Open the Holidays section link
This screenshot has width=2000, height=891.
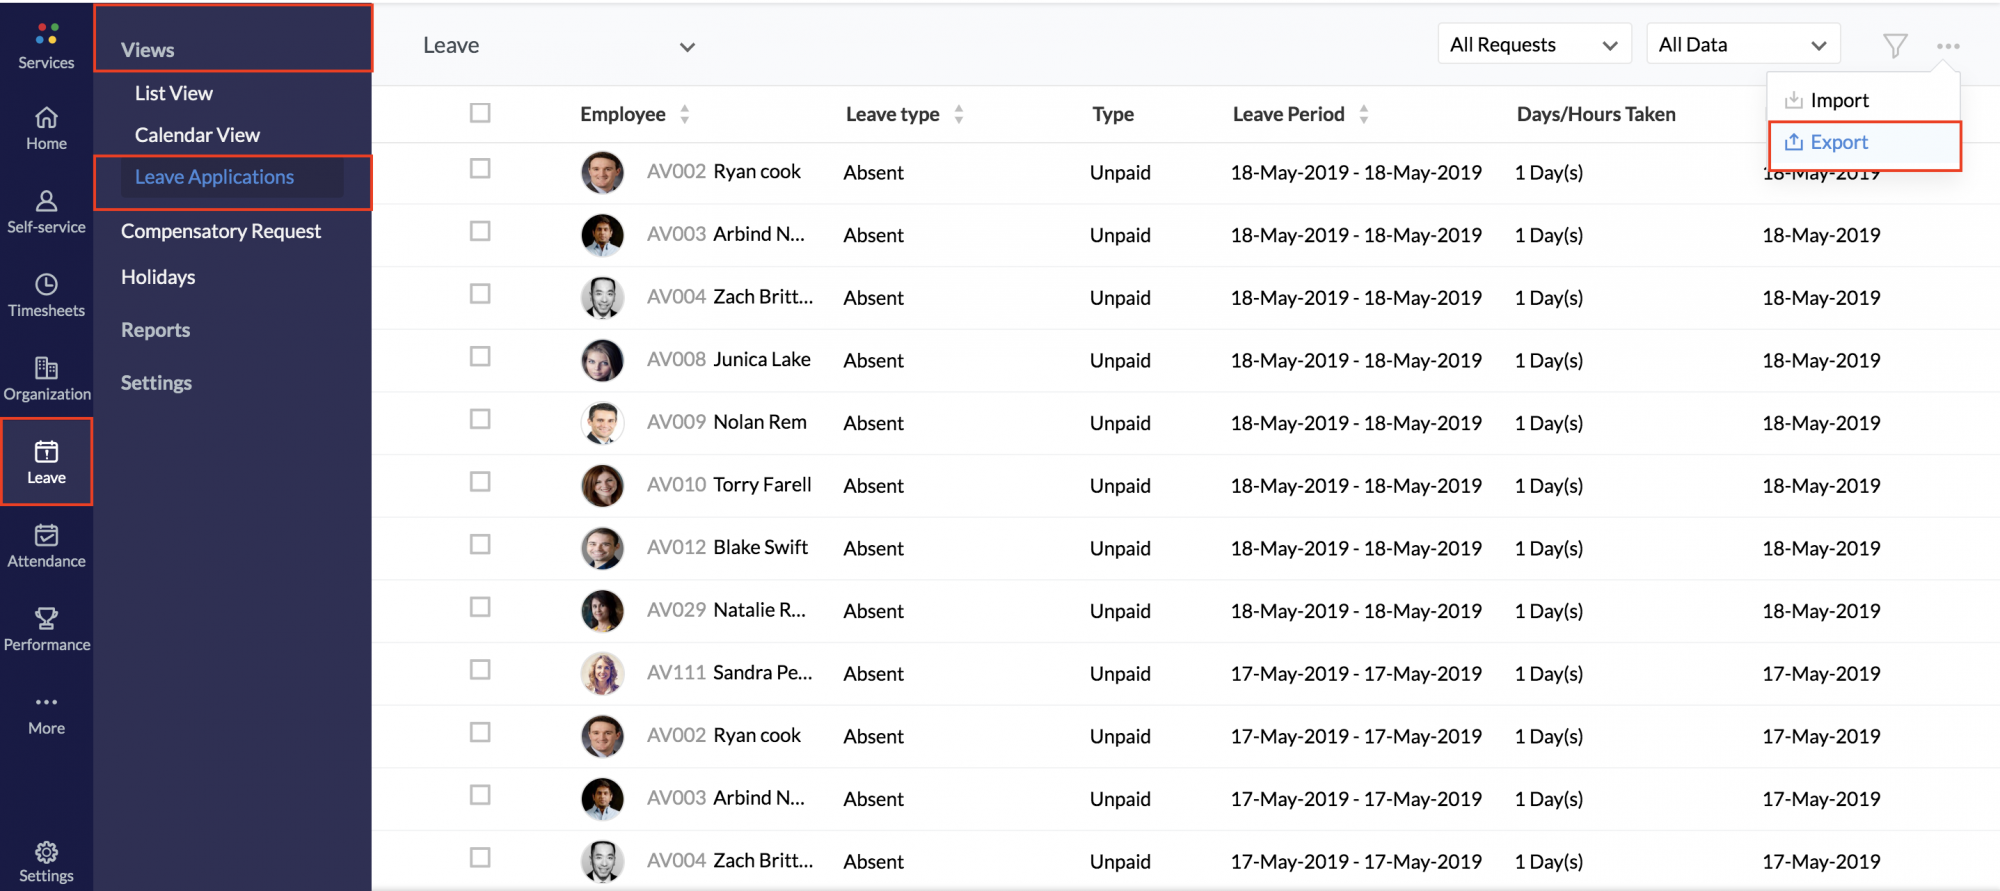pyautogui.click(x=158, y=277)
